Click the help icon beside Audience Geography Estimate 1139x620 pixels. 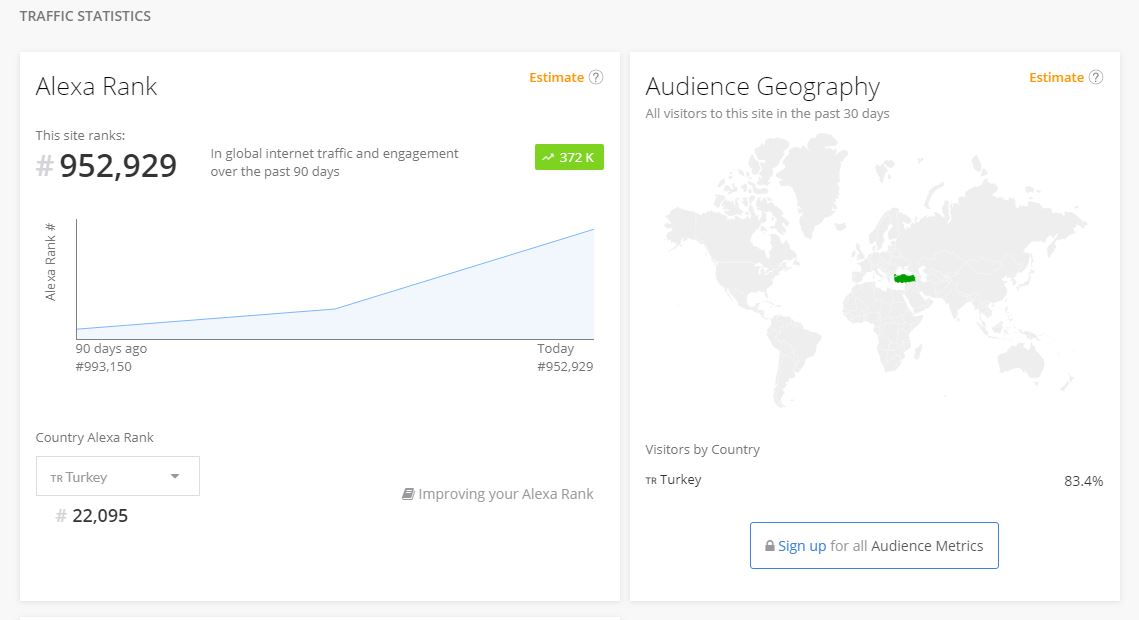tap(1095, 77)
